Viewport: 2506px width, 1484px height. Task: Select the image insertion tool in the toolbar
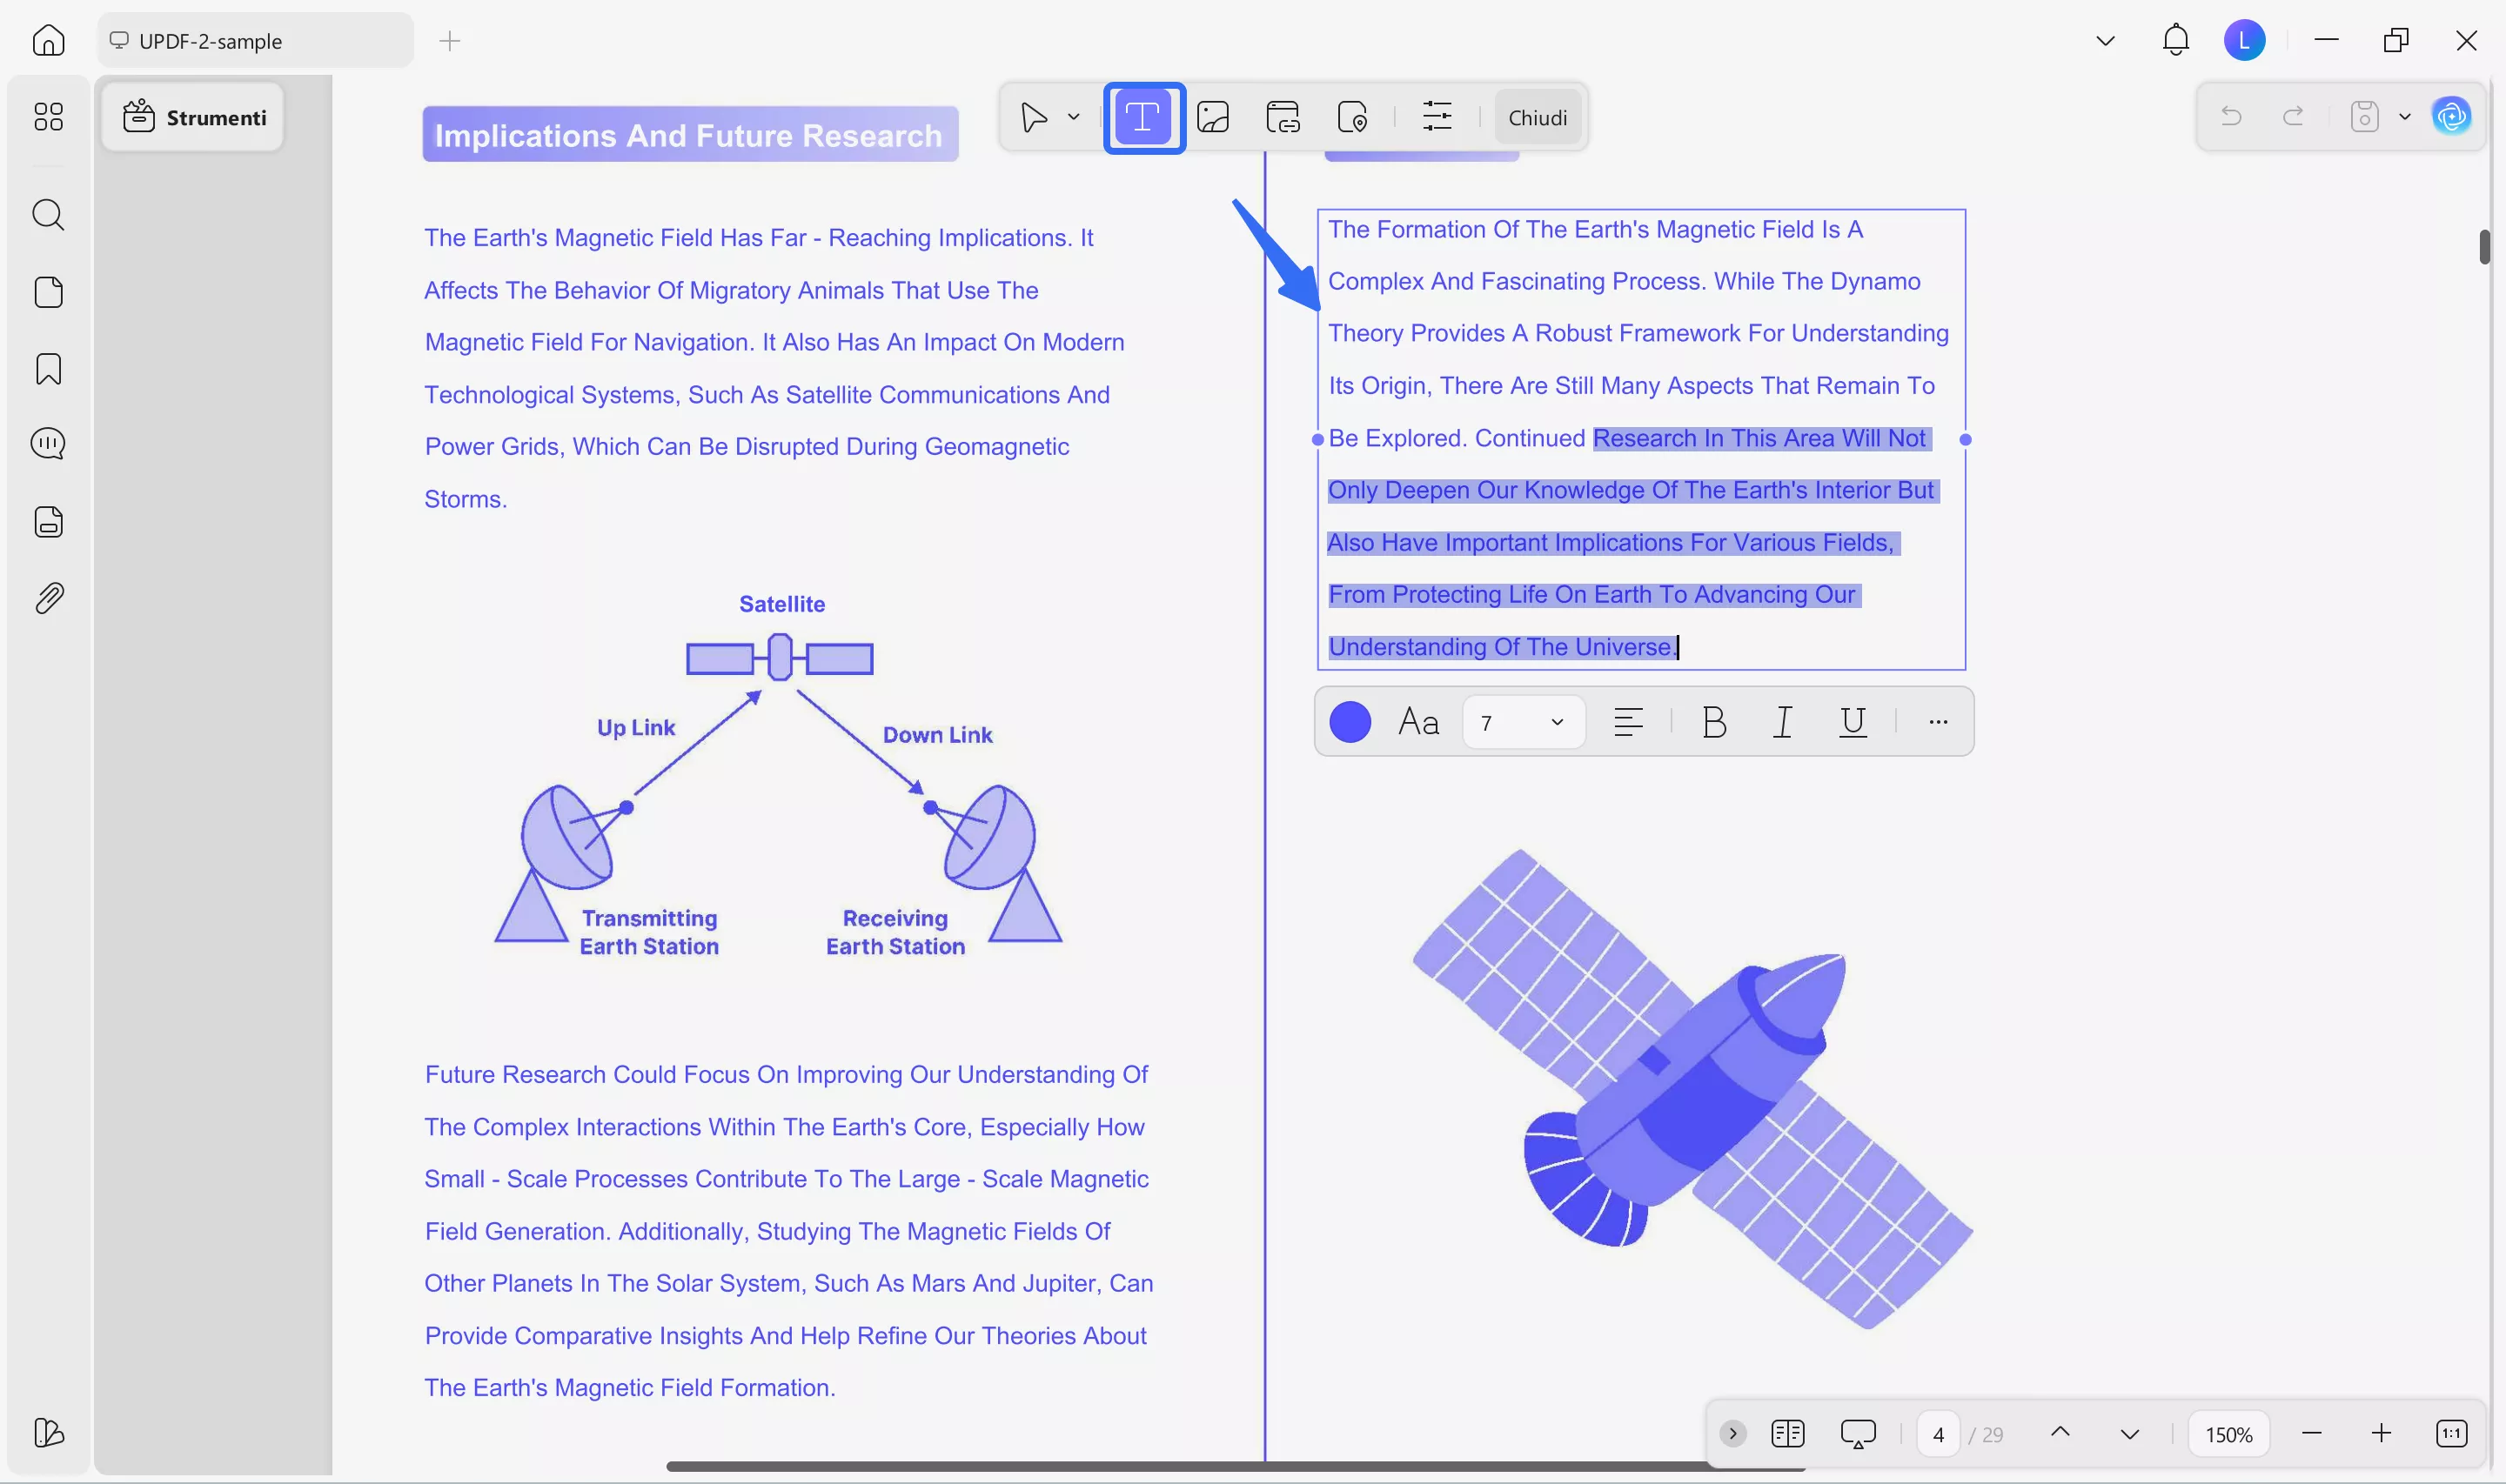point(1213,117)
